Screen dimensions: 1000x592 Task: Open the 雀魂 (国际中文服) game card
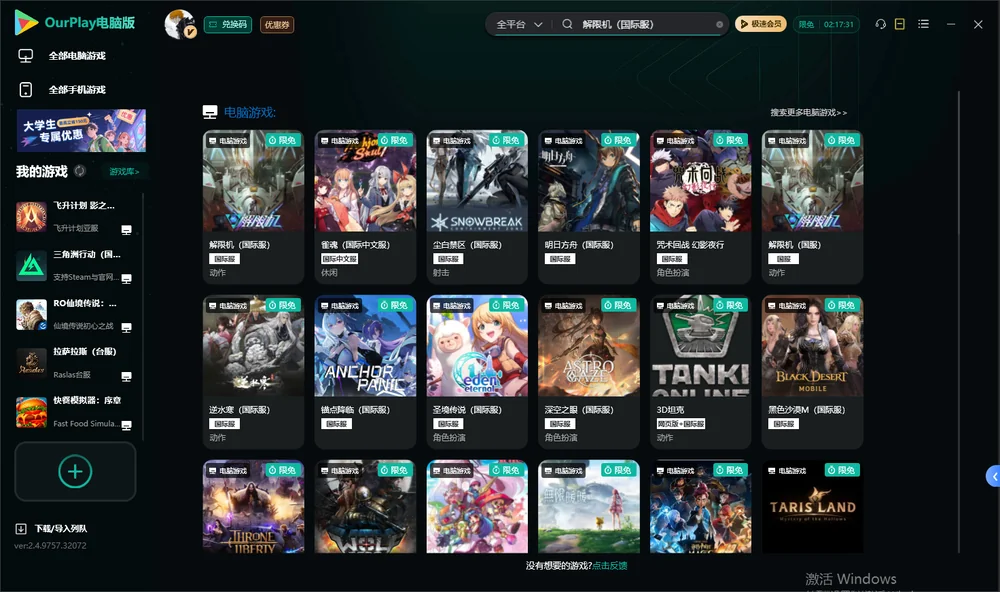coord(365,207)
